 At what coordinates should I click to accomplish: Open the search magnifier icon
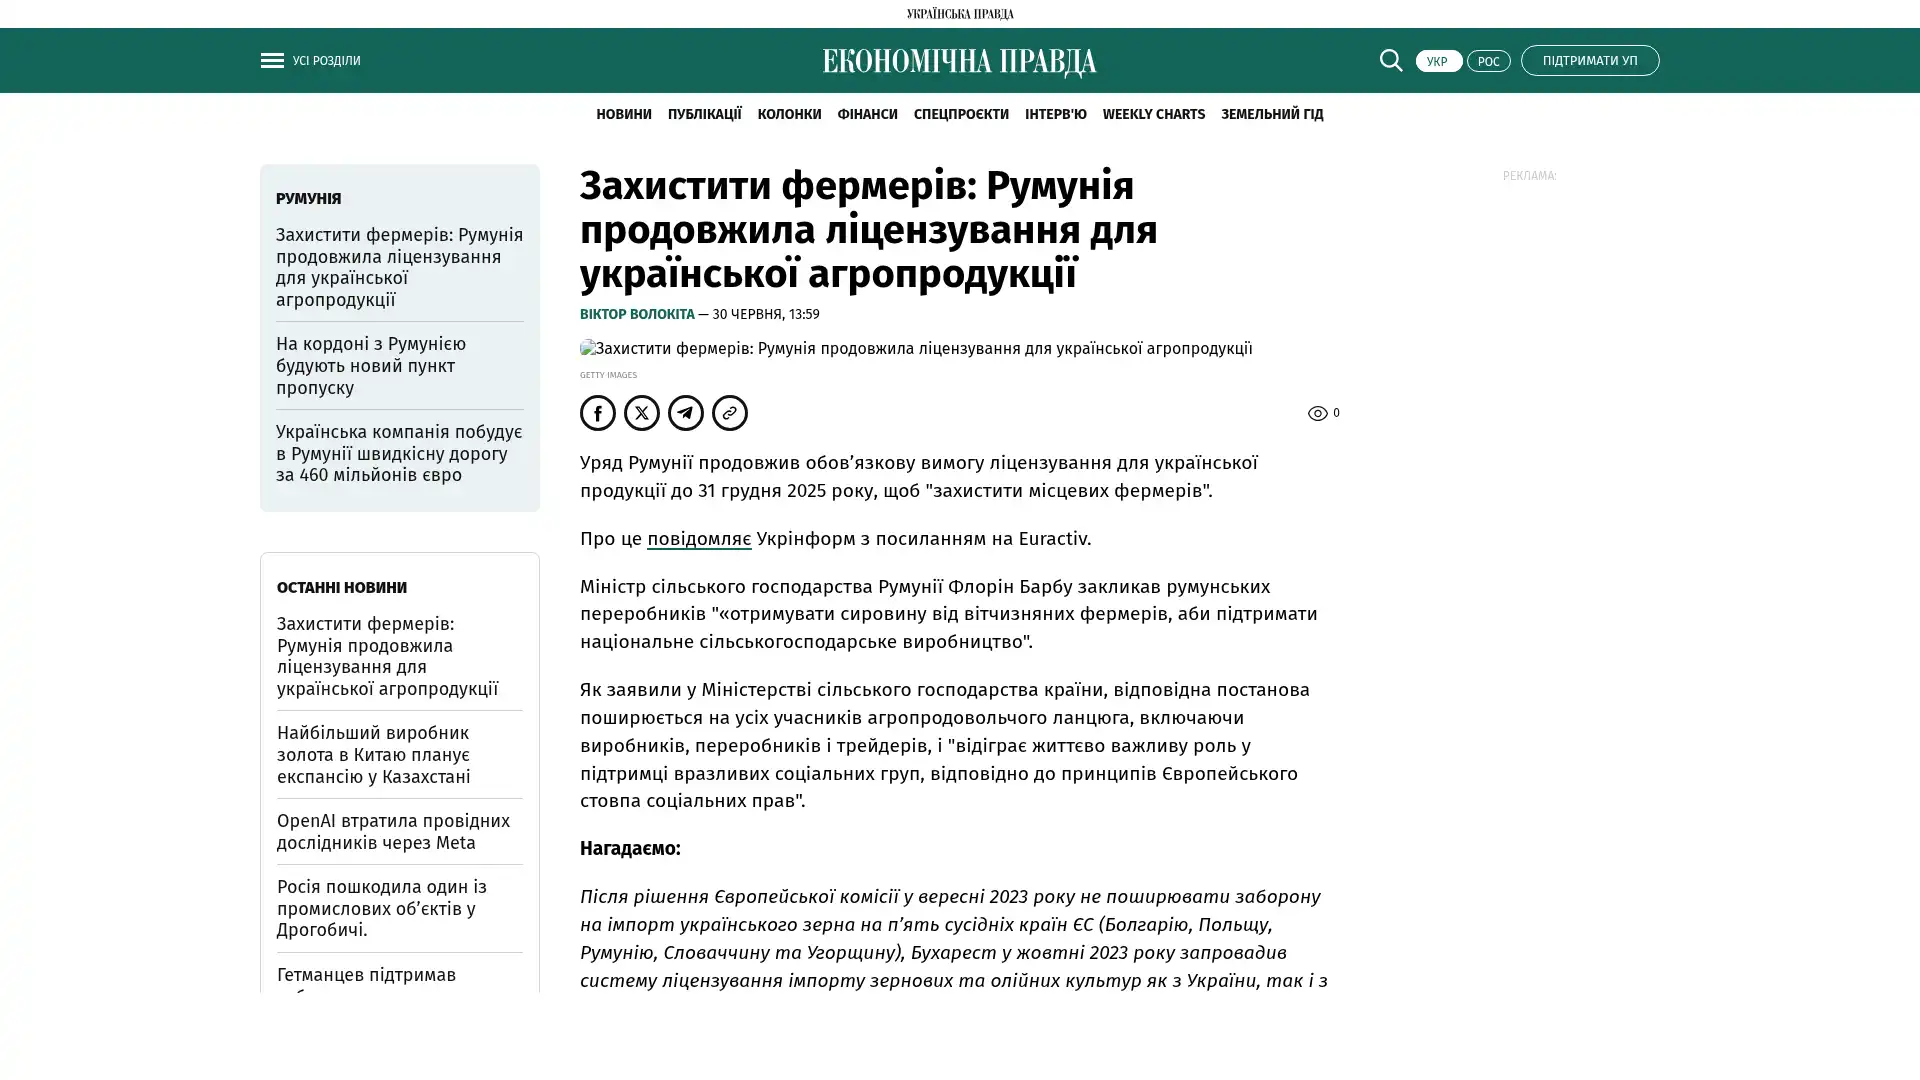coord(1390,60)
